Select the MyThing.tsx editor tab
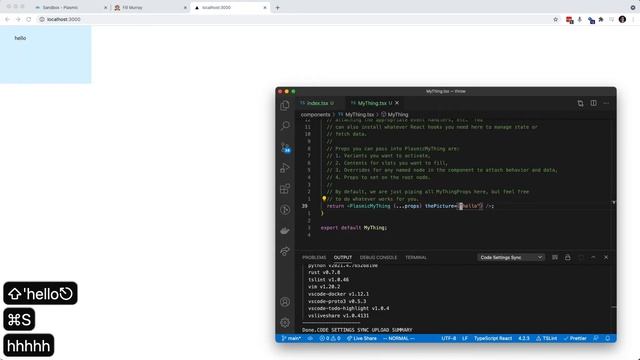This screenshot has width=640, height=360. [372, 103]
